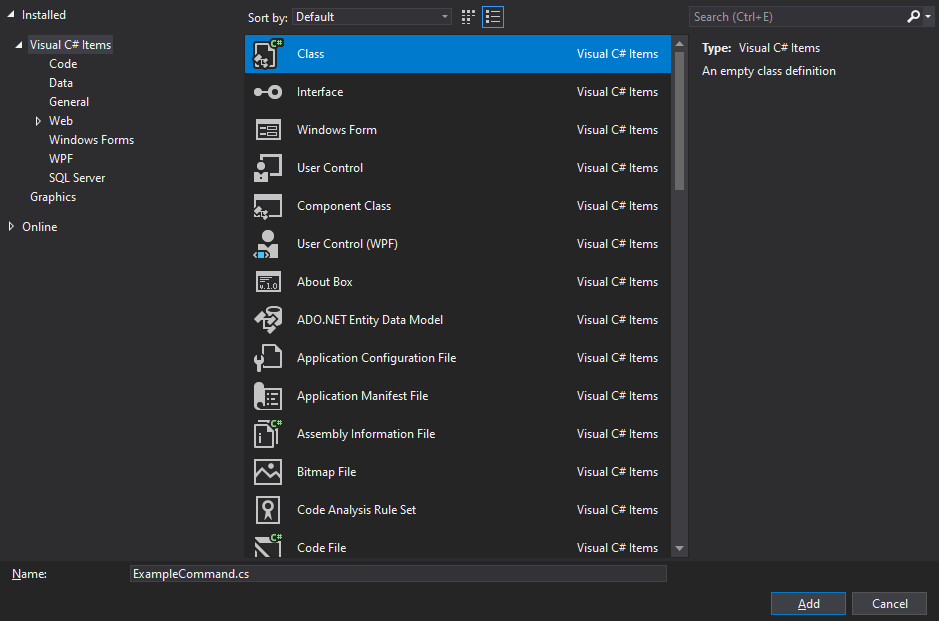This screenshot has width=939, height=621.
Task: Select the Code category
Action: (x=63, y=64)
